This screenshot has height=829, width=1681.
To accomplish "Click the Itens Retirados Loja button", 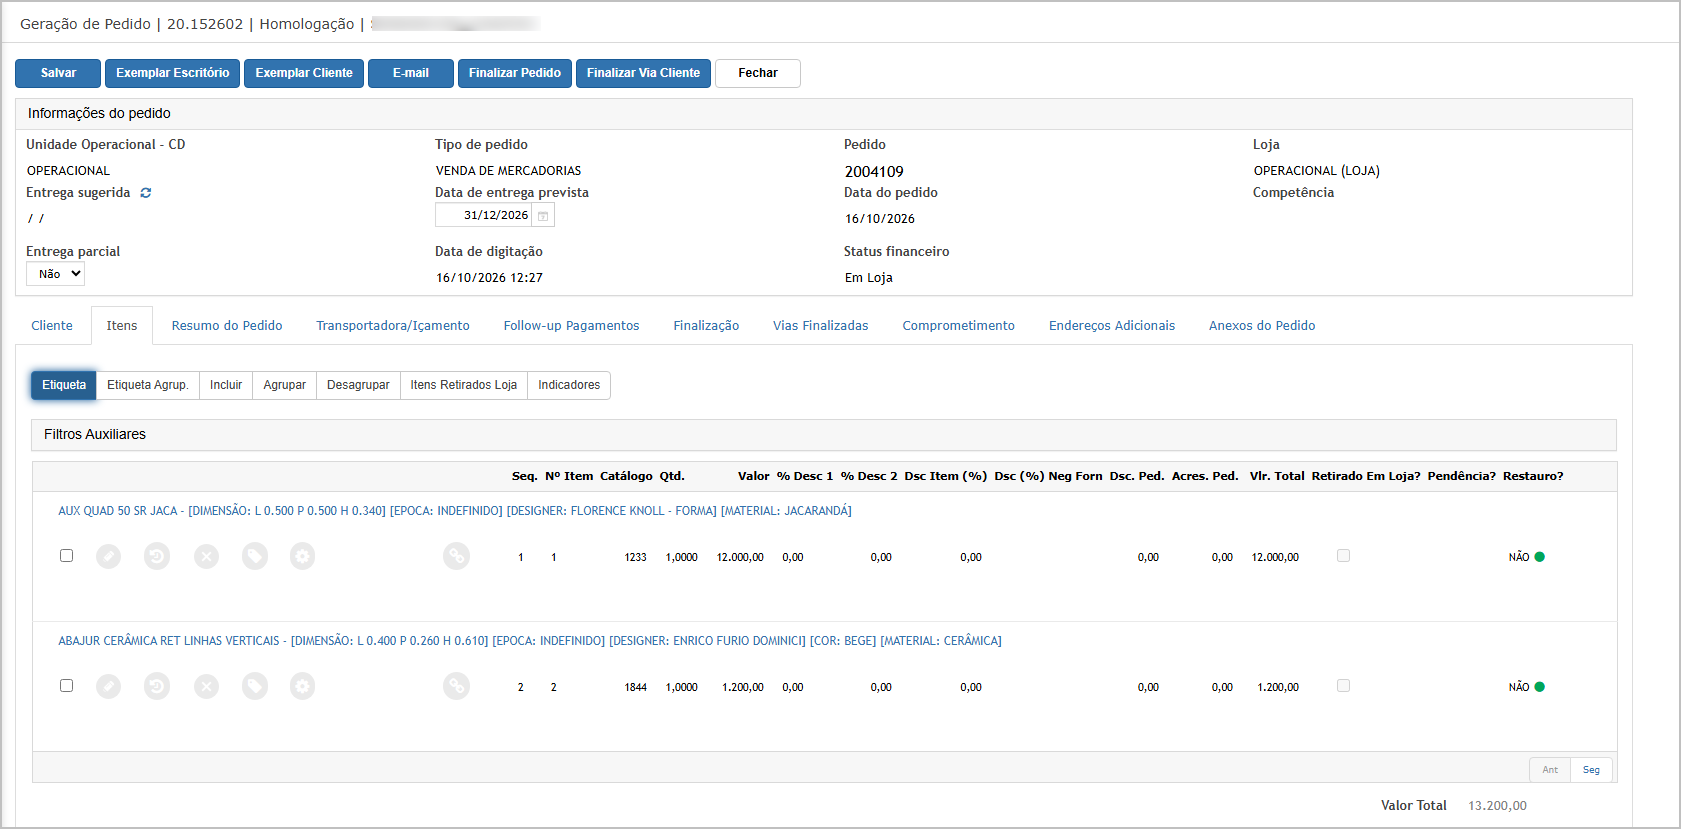I will 464,385.
